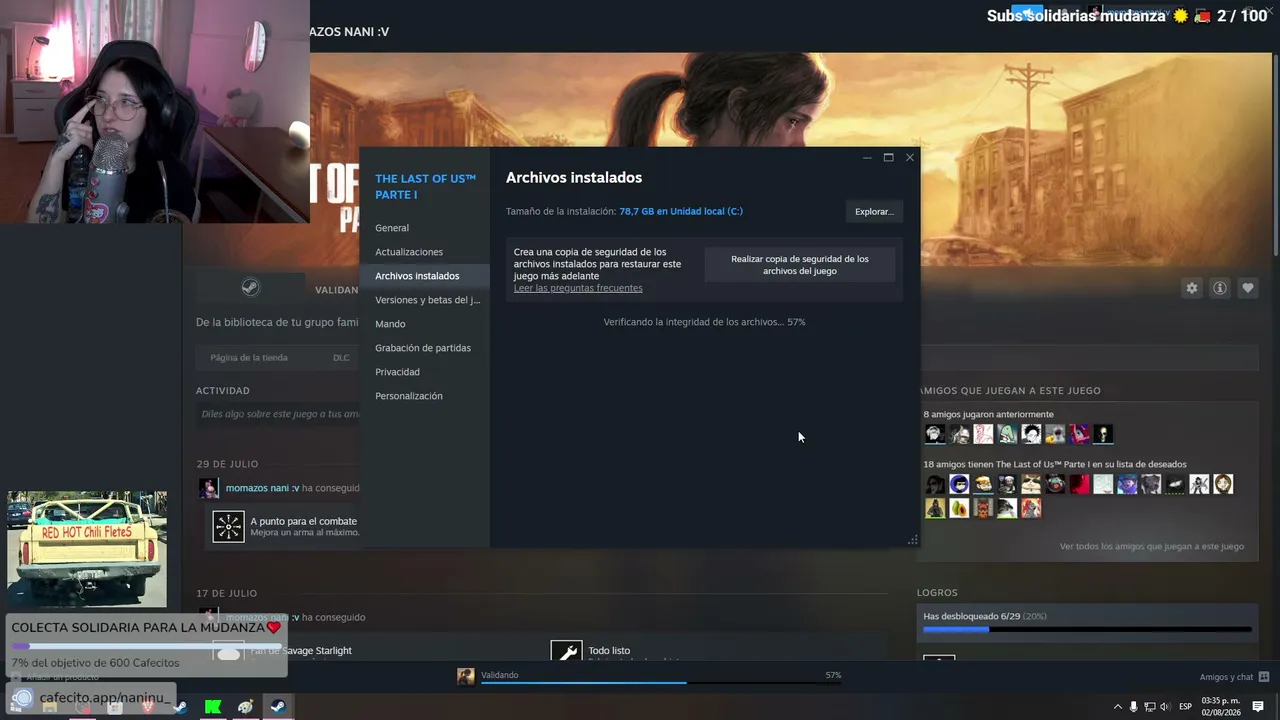This screenshot has height=720, width=1280.
Task: Open game settings gear icon
Action: pyautogui.click(x=1191, y=288)
